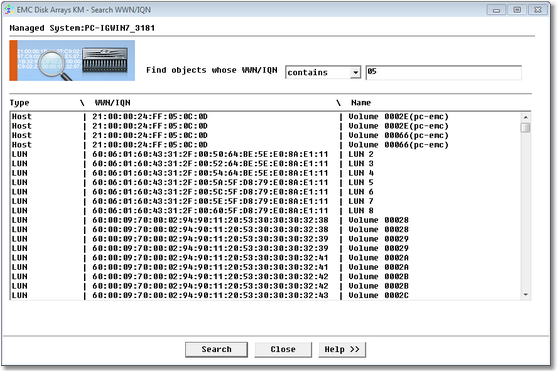
Task: Select the row named LUN 2
Action: tap(265, 154)
